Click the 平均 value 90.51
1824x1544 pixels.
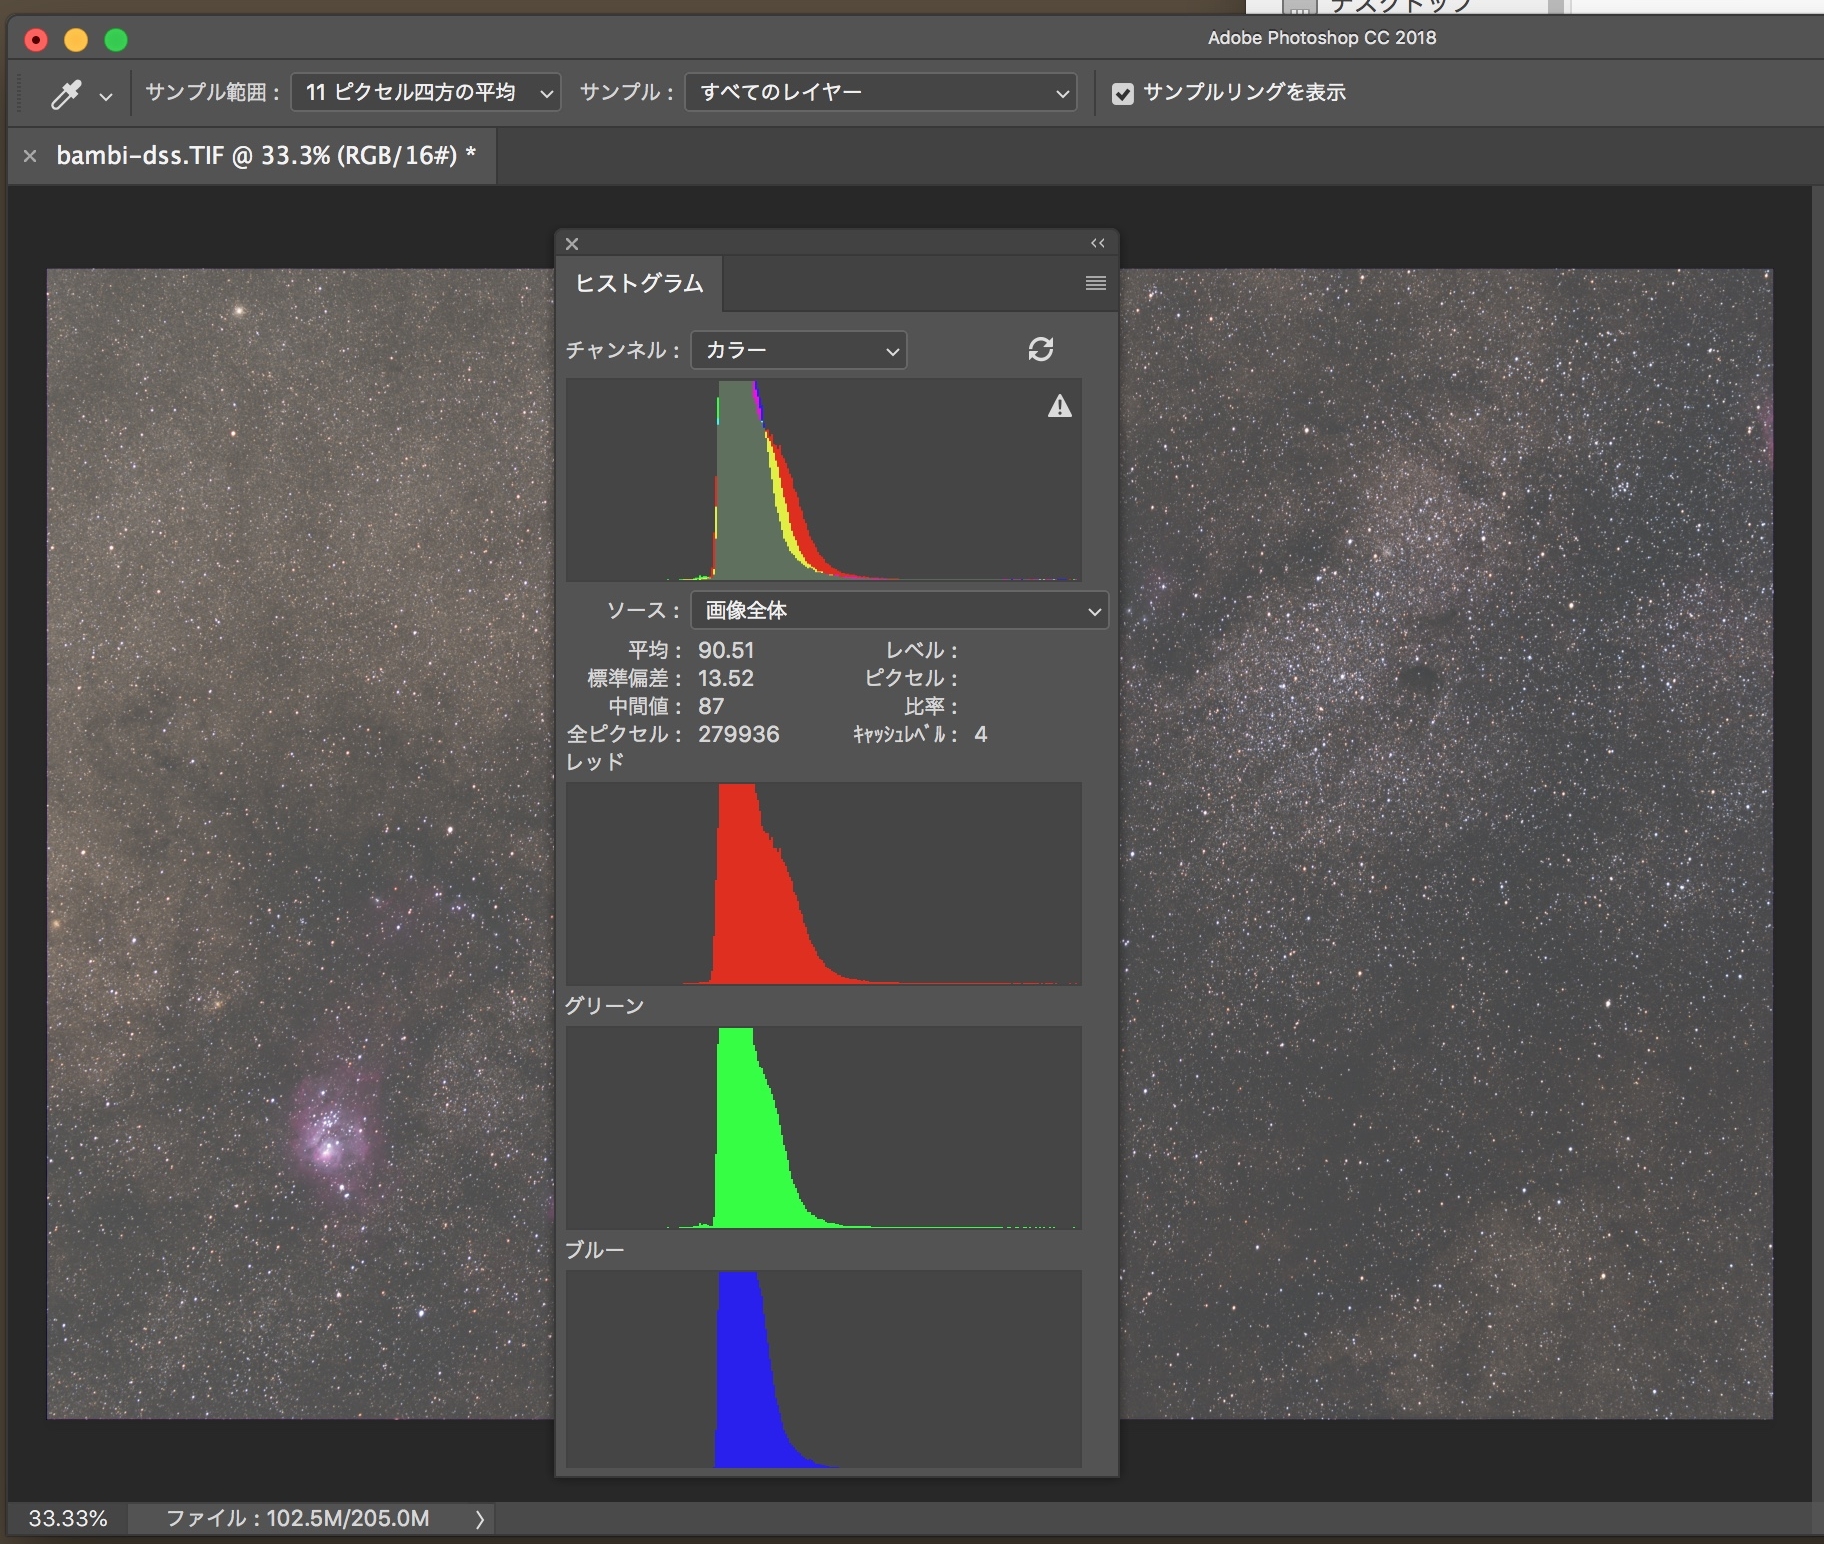tap(726, 650)
